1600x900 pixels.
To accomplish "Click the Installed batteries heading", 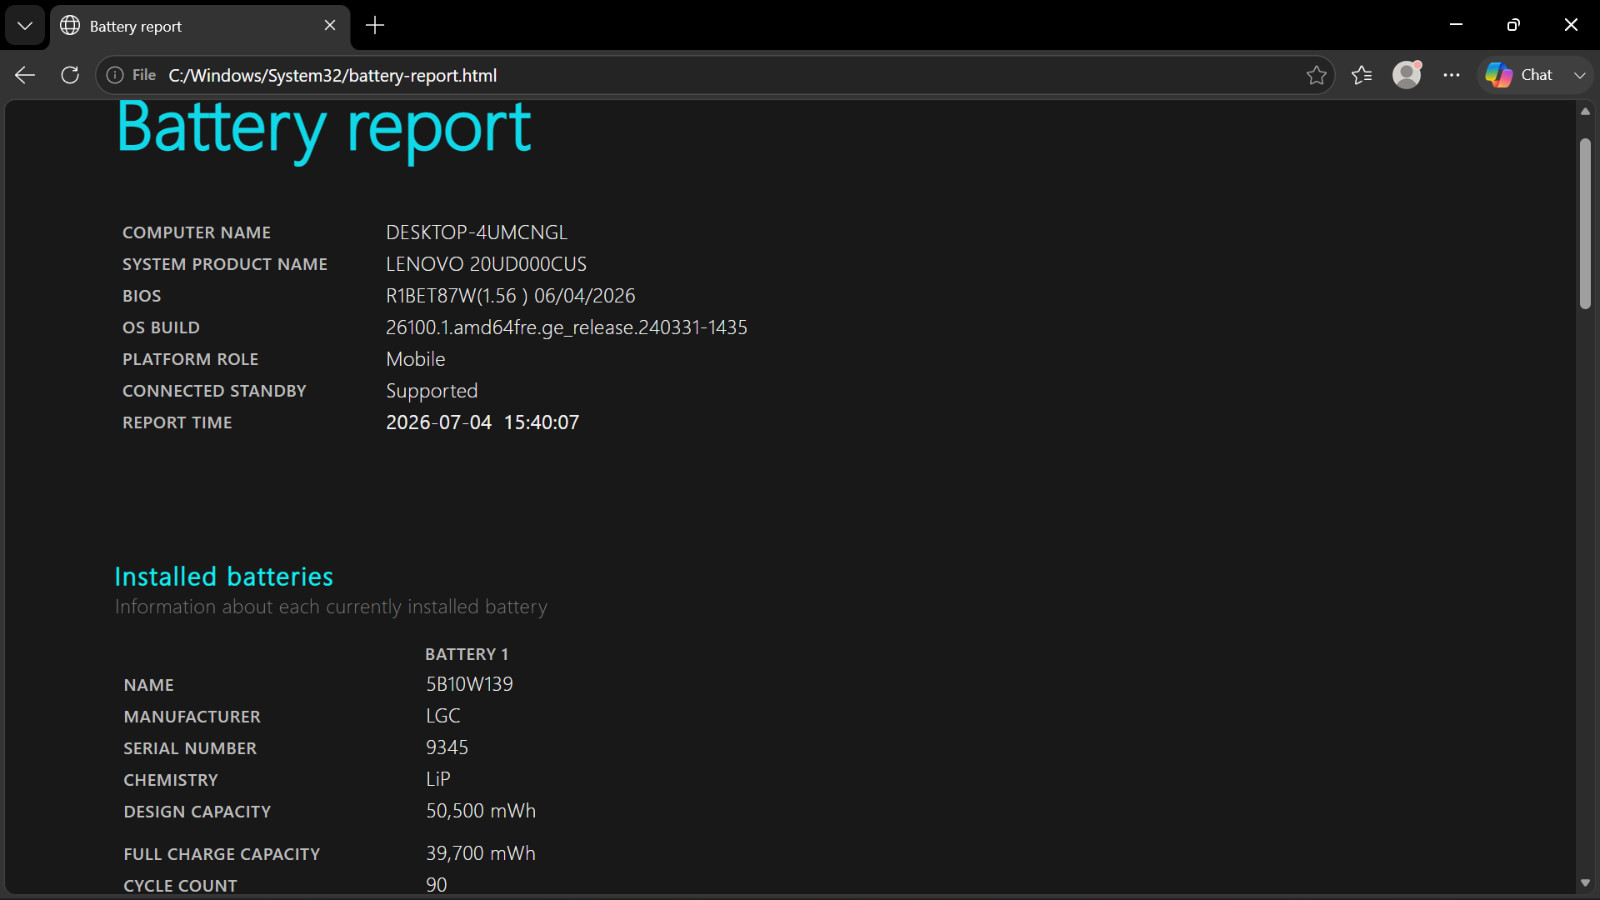I will click(x=224, y=577).
